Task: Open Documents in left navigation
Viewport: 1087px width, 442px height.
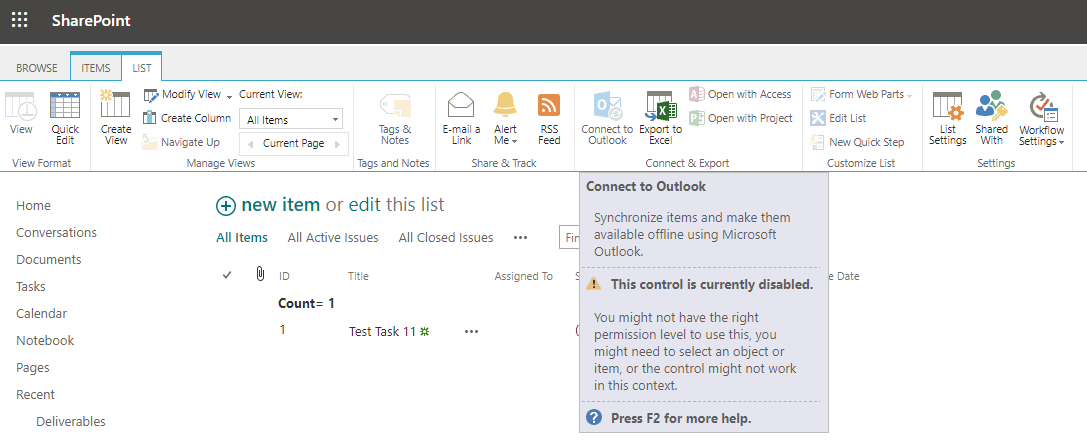Action: coord(49,260)
